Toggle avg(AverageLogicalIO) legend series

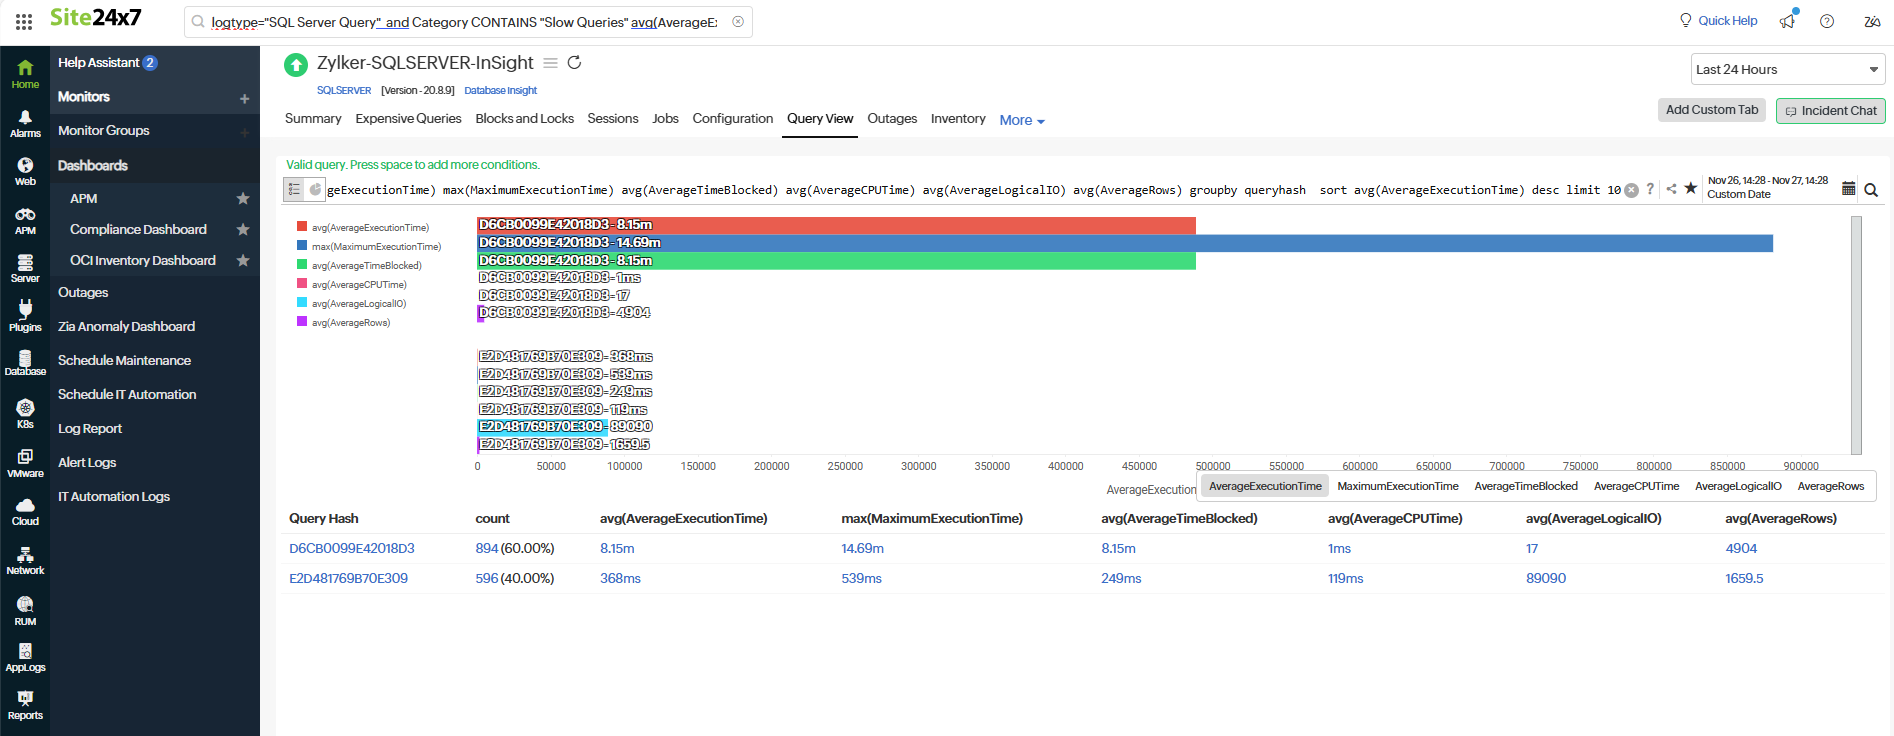pos(352,303)
